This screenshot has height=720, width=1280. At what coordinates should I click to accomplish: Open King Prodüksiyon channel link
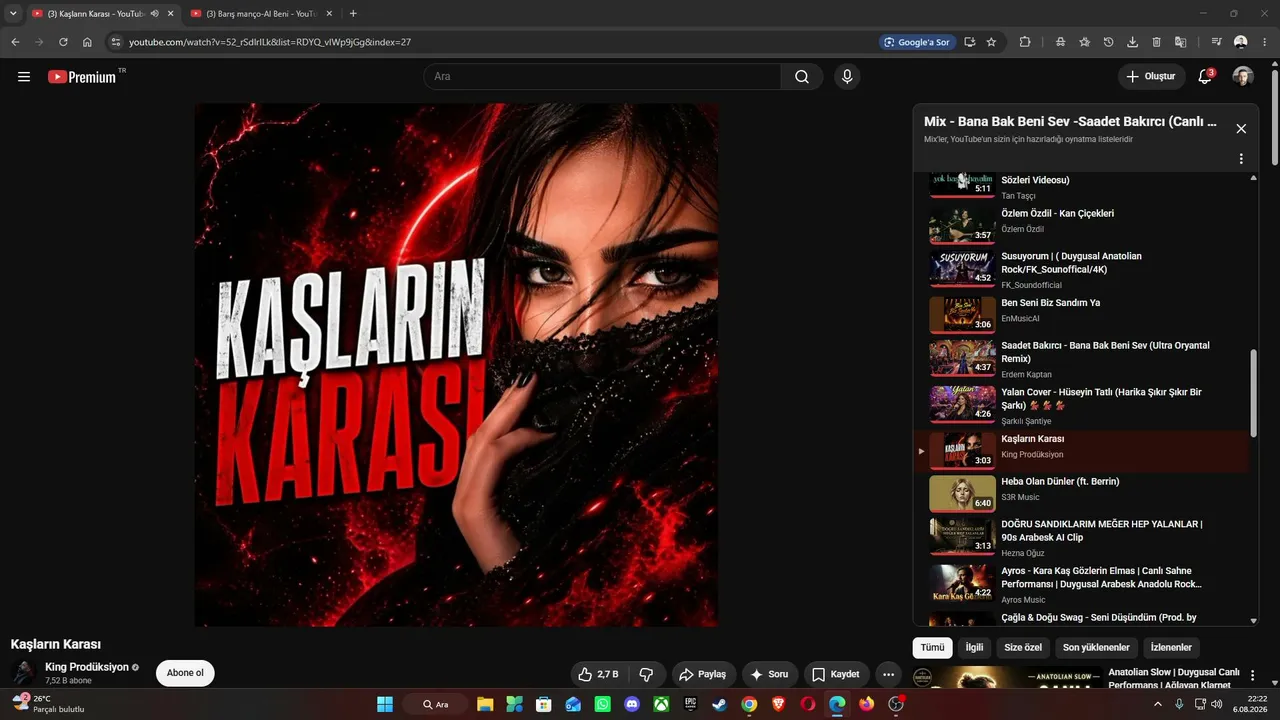pyautogui.click(x=87, y=667)
